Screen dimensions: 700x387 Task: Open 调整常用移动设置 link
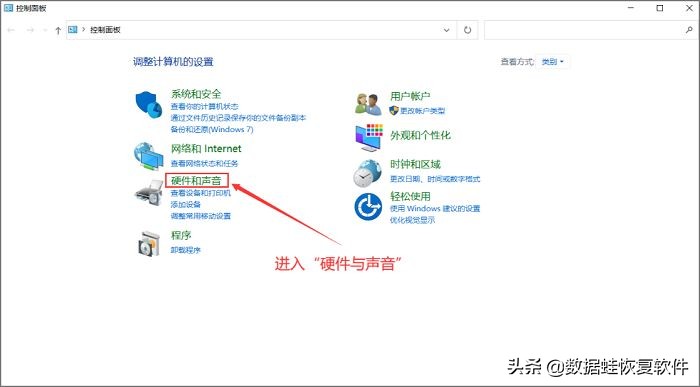(201, 216)
